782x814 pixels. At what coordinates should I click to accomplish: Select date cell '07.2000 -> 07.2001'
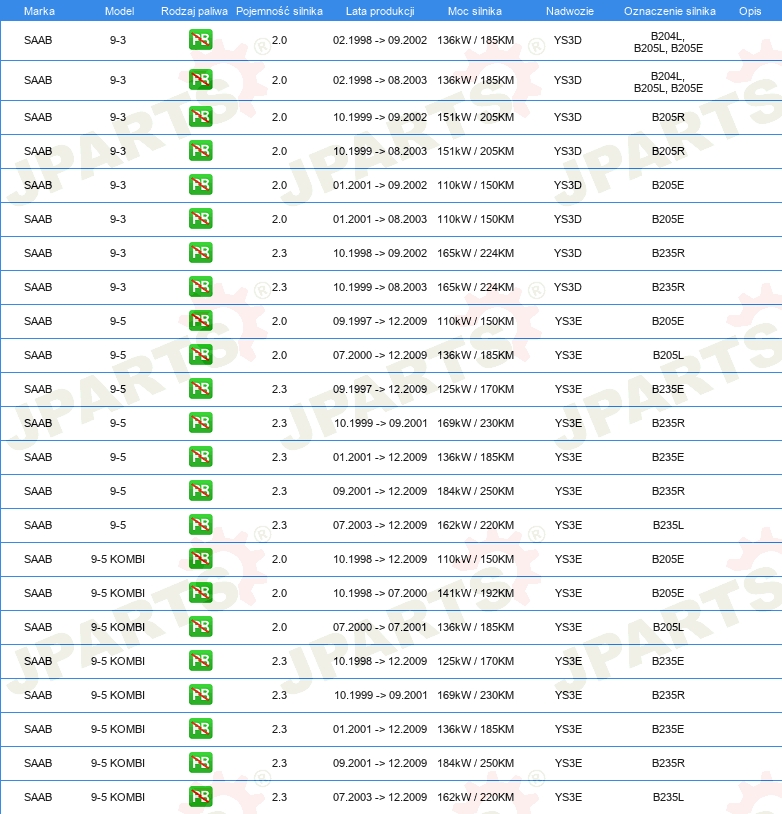click(380, 627)
